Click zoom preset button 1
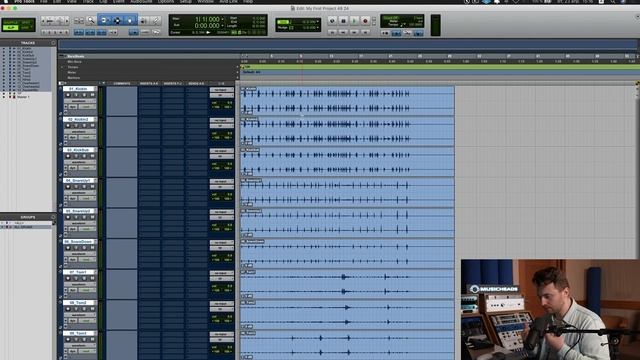640x360 pixels. (x=44, y=32)
